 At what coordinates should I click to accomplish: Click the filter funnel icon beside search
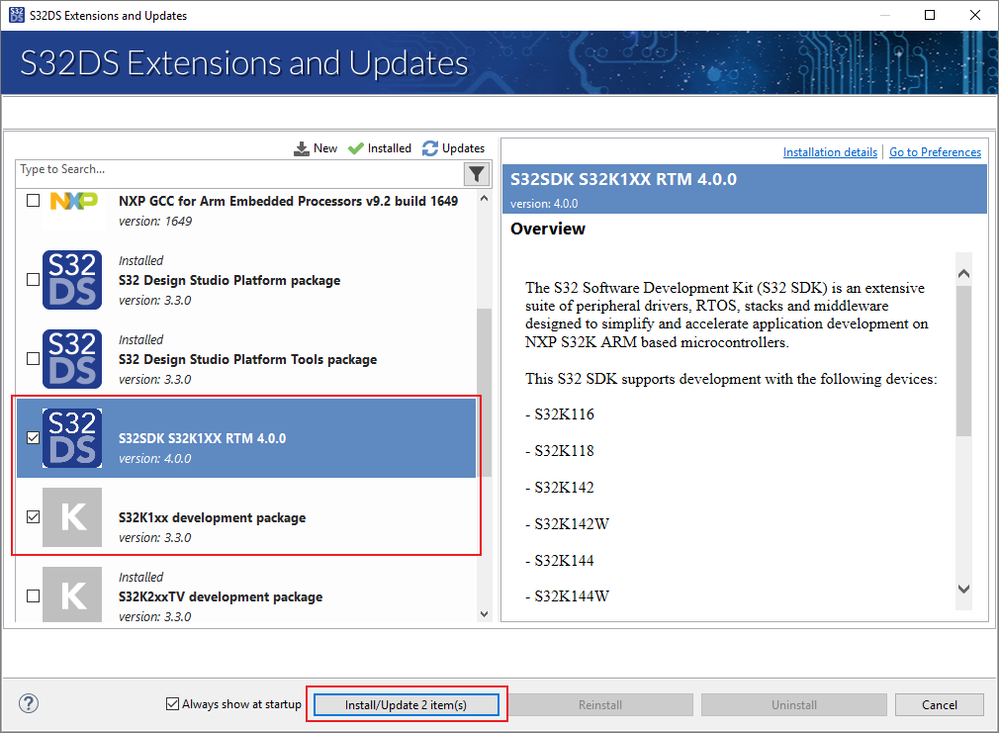pyautogui.click(x=477, y=173)
